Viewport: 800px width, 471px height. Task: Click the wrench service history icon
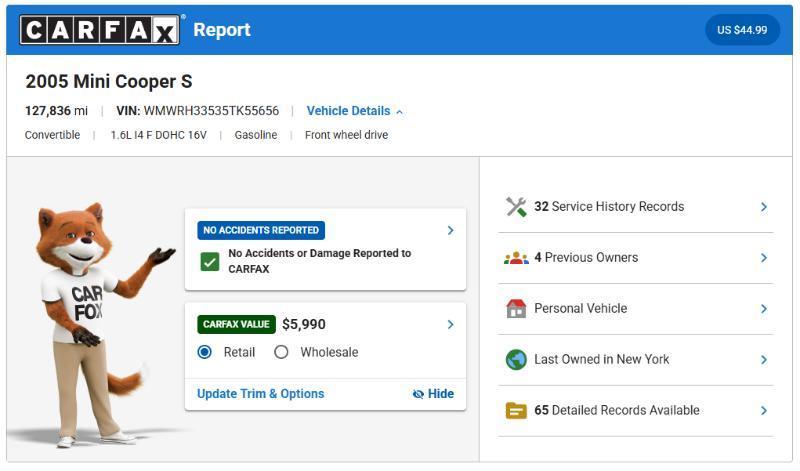pos(516,207)
